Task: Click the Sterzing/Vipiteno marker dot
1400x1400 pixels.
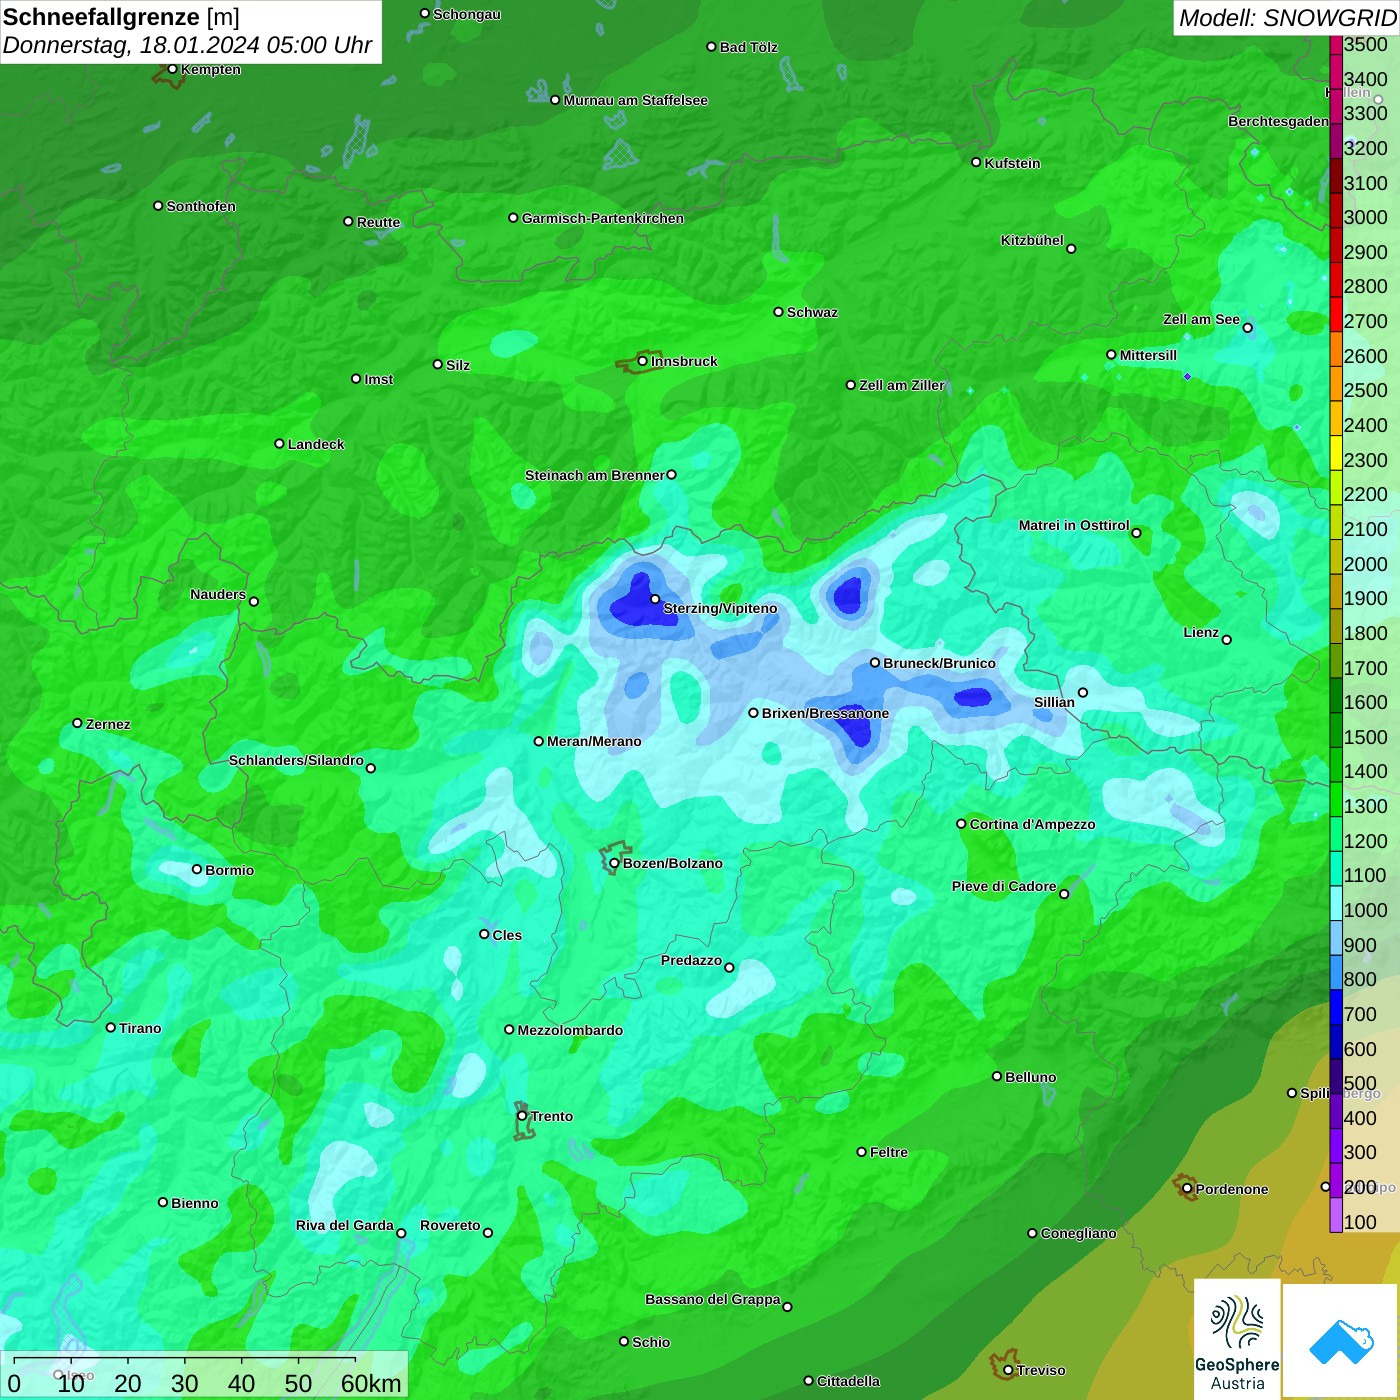Action: tap(655, 599)
